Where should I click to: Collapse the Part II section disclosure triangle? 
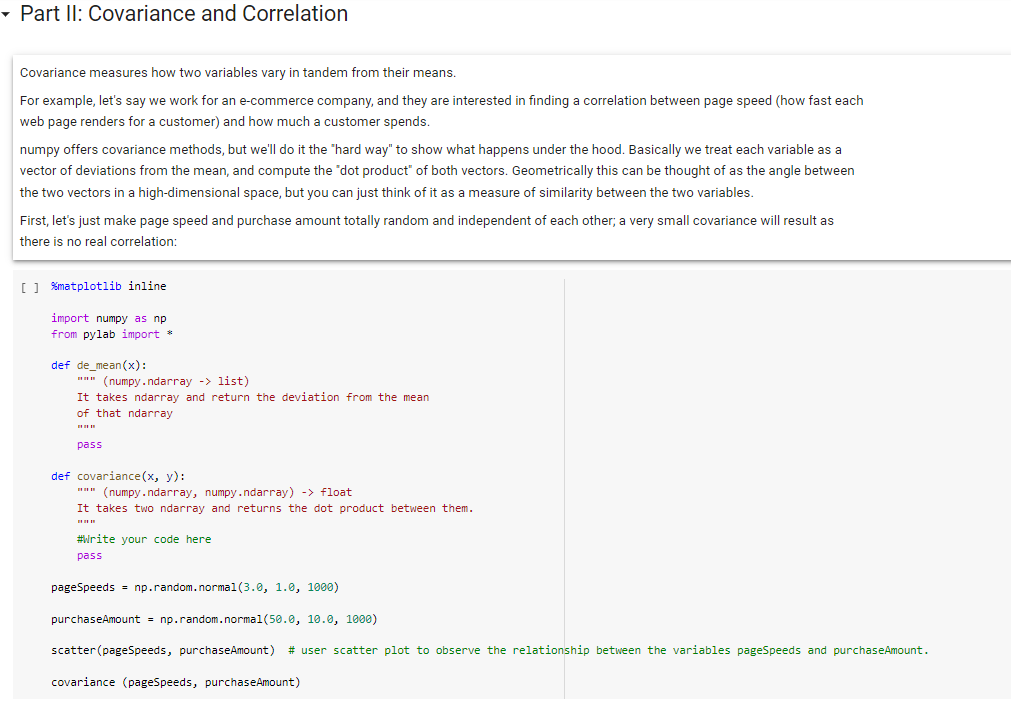click(x=8, y=16)
